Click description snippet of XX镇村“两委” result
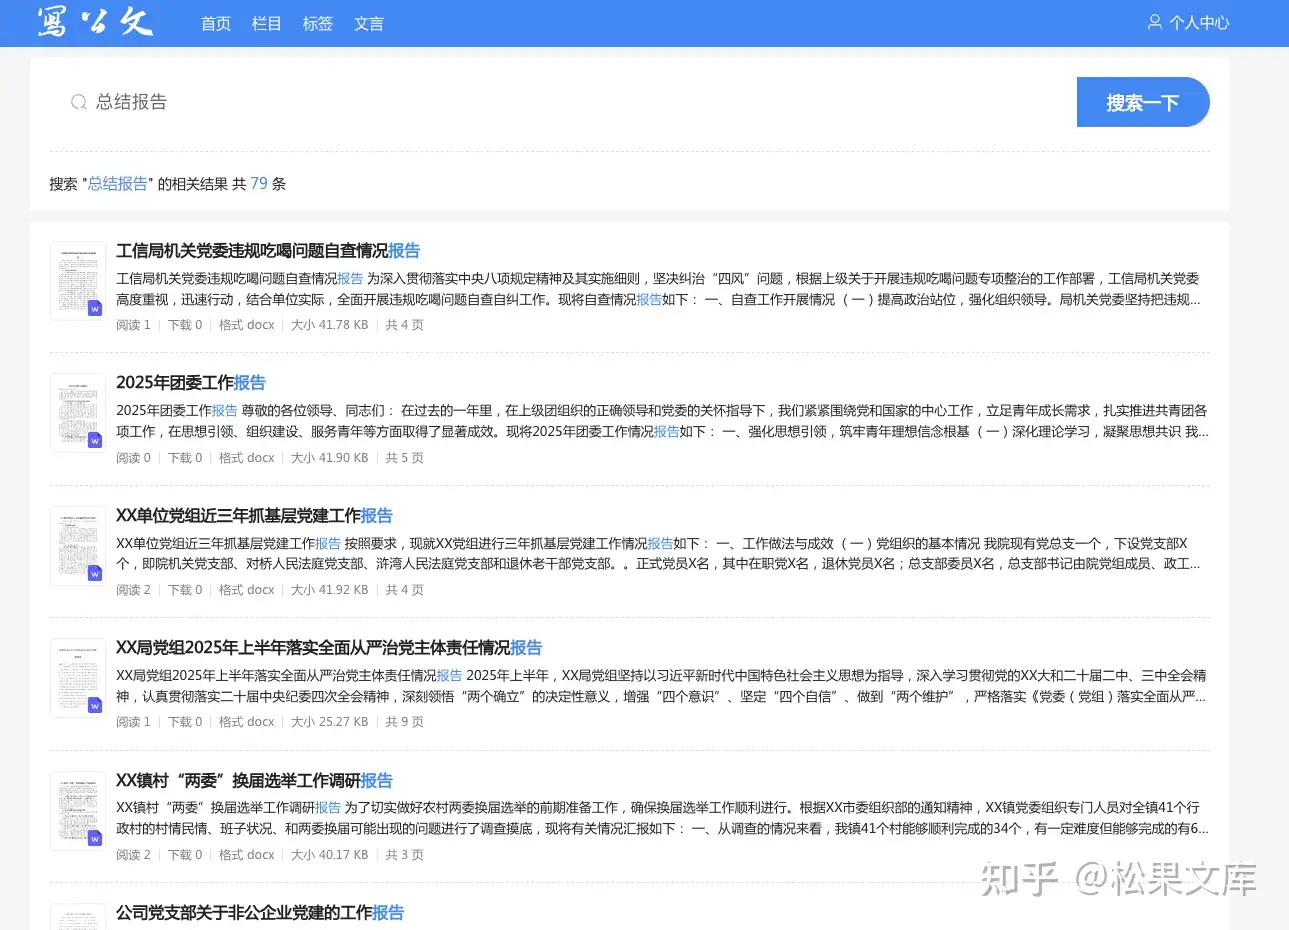The image size is (1289, 930). coord(662,818)
